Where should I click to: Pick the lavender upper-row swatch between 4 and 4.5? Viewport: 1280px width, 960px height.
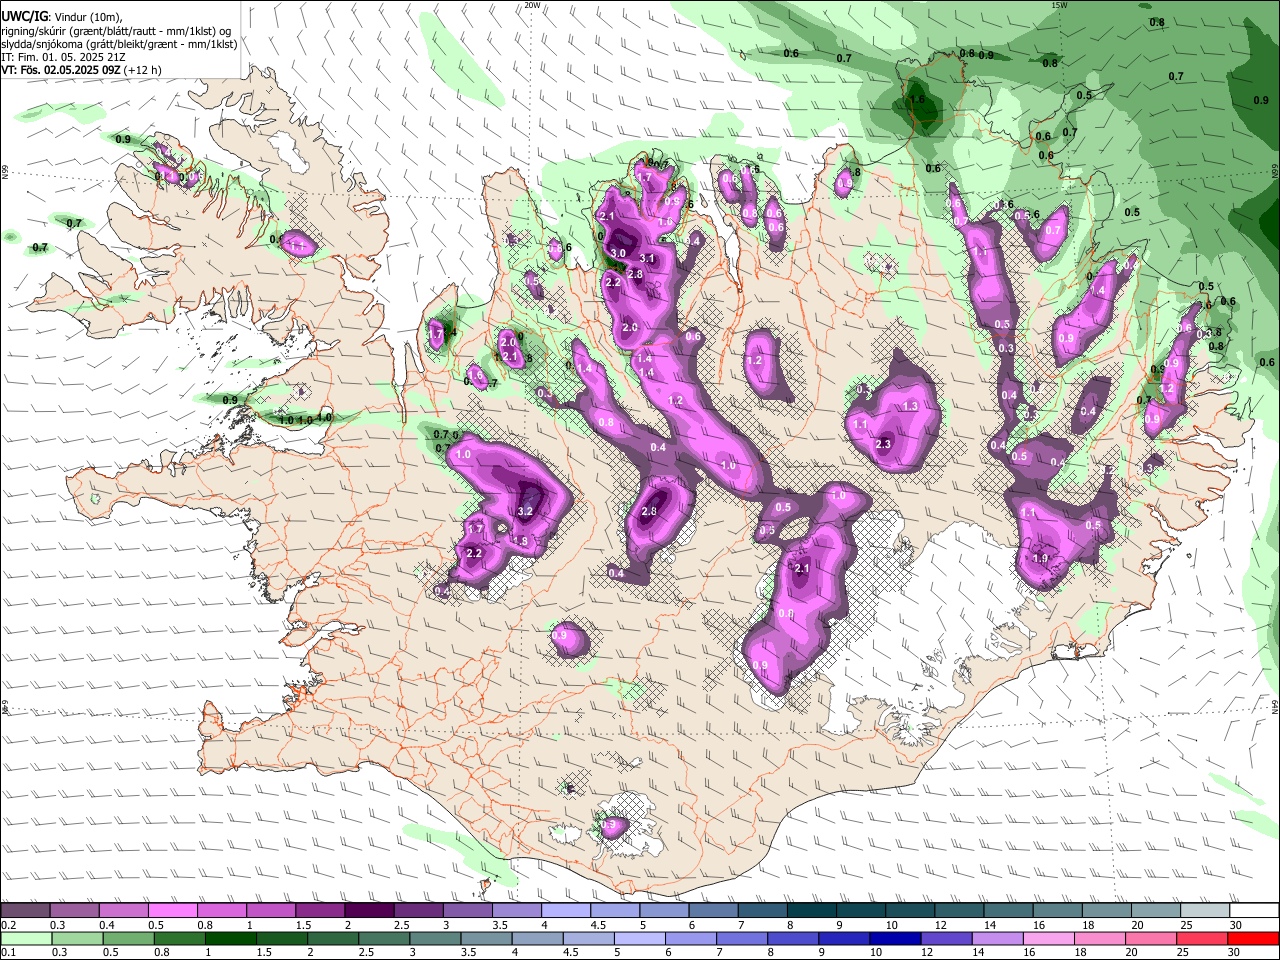coord(566,910)
